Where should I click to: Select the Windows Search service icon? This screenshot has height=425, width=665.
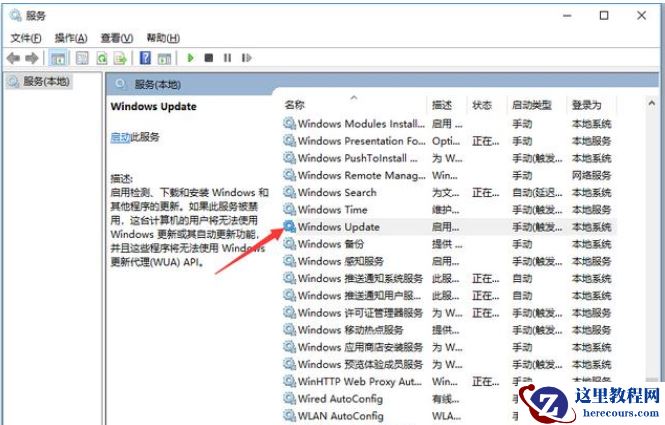[x=290, y=192]
